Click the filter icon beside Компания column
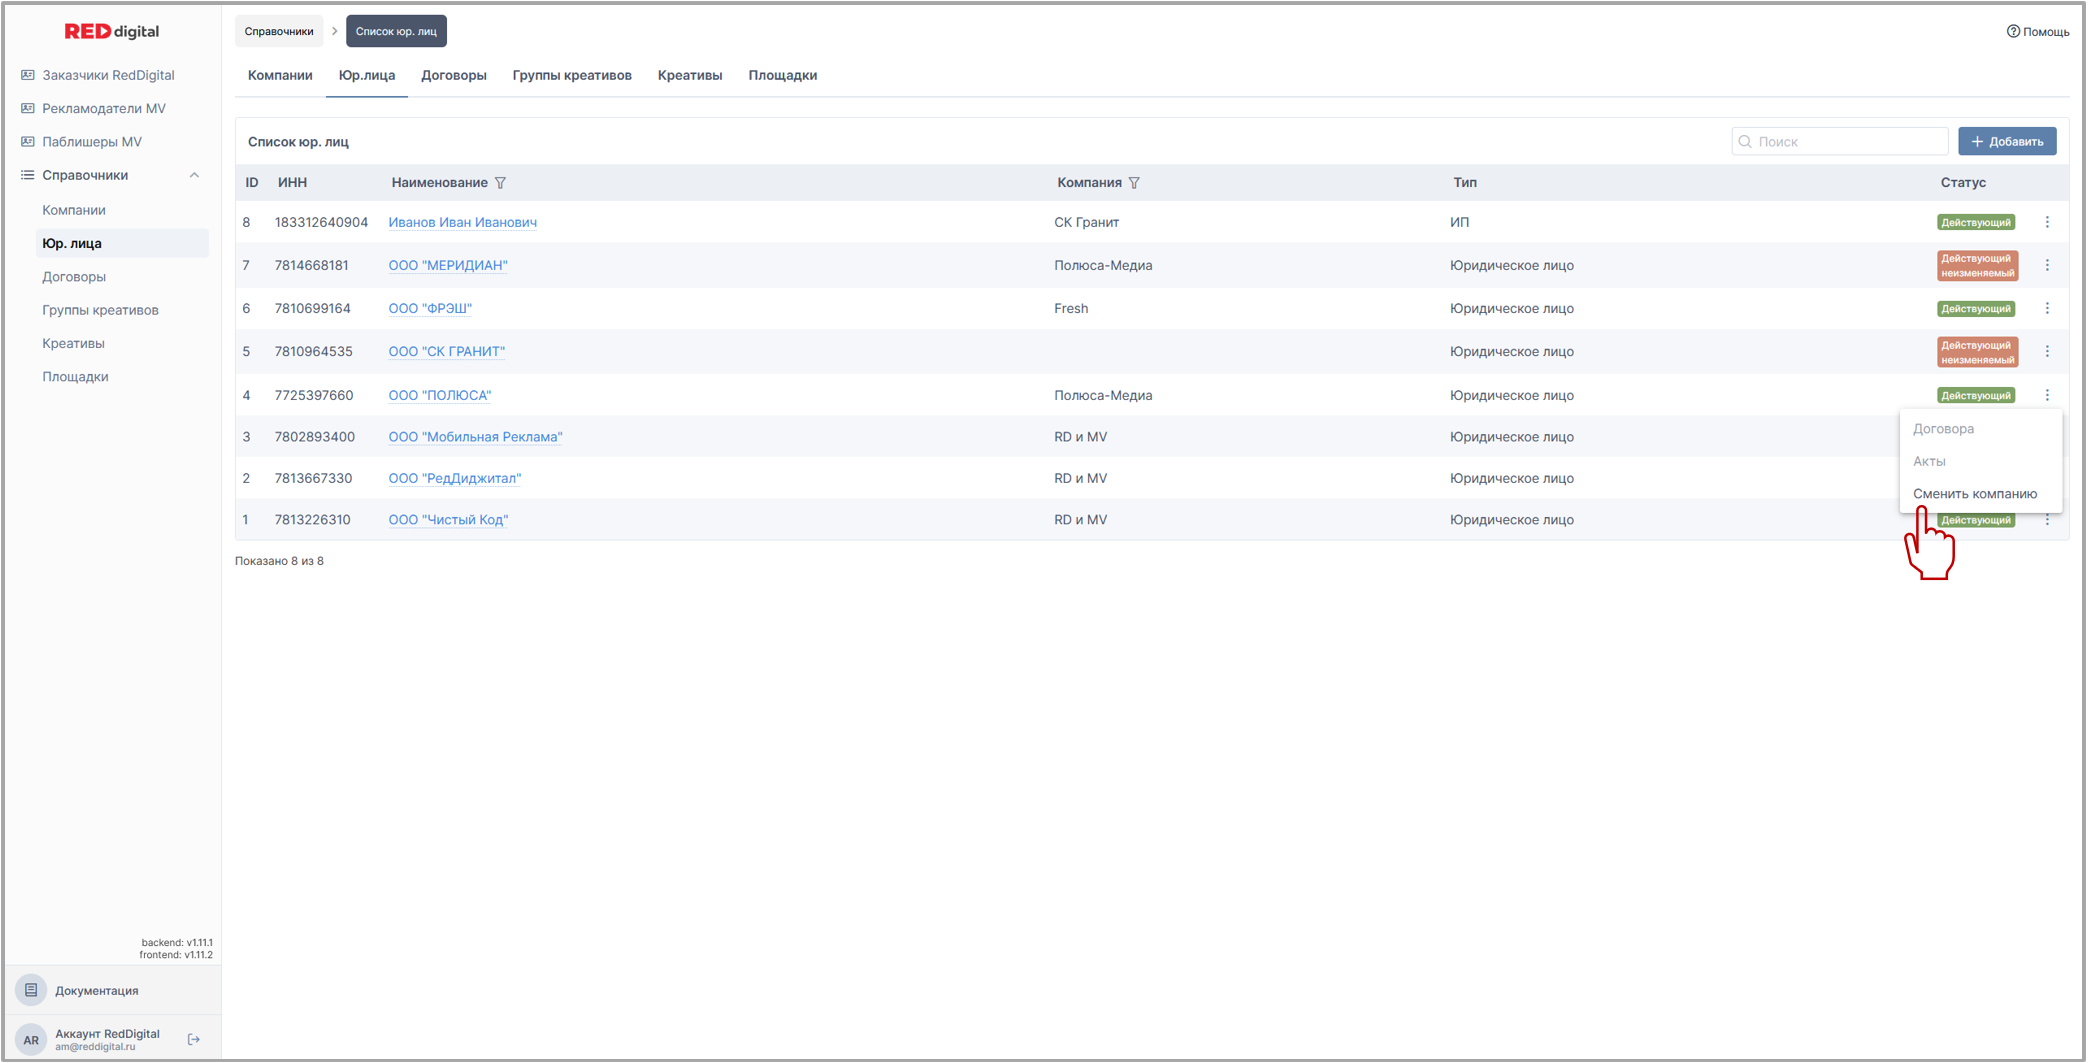The height and width of the screenshot is (1063, 2089). point(1134,183)
